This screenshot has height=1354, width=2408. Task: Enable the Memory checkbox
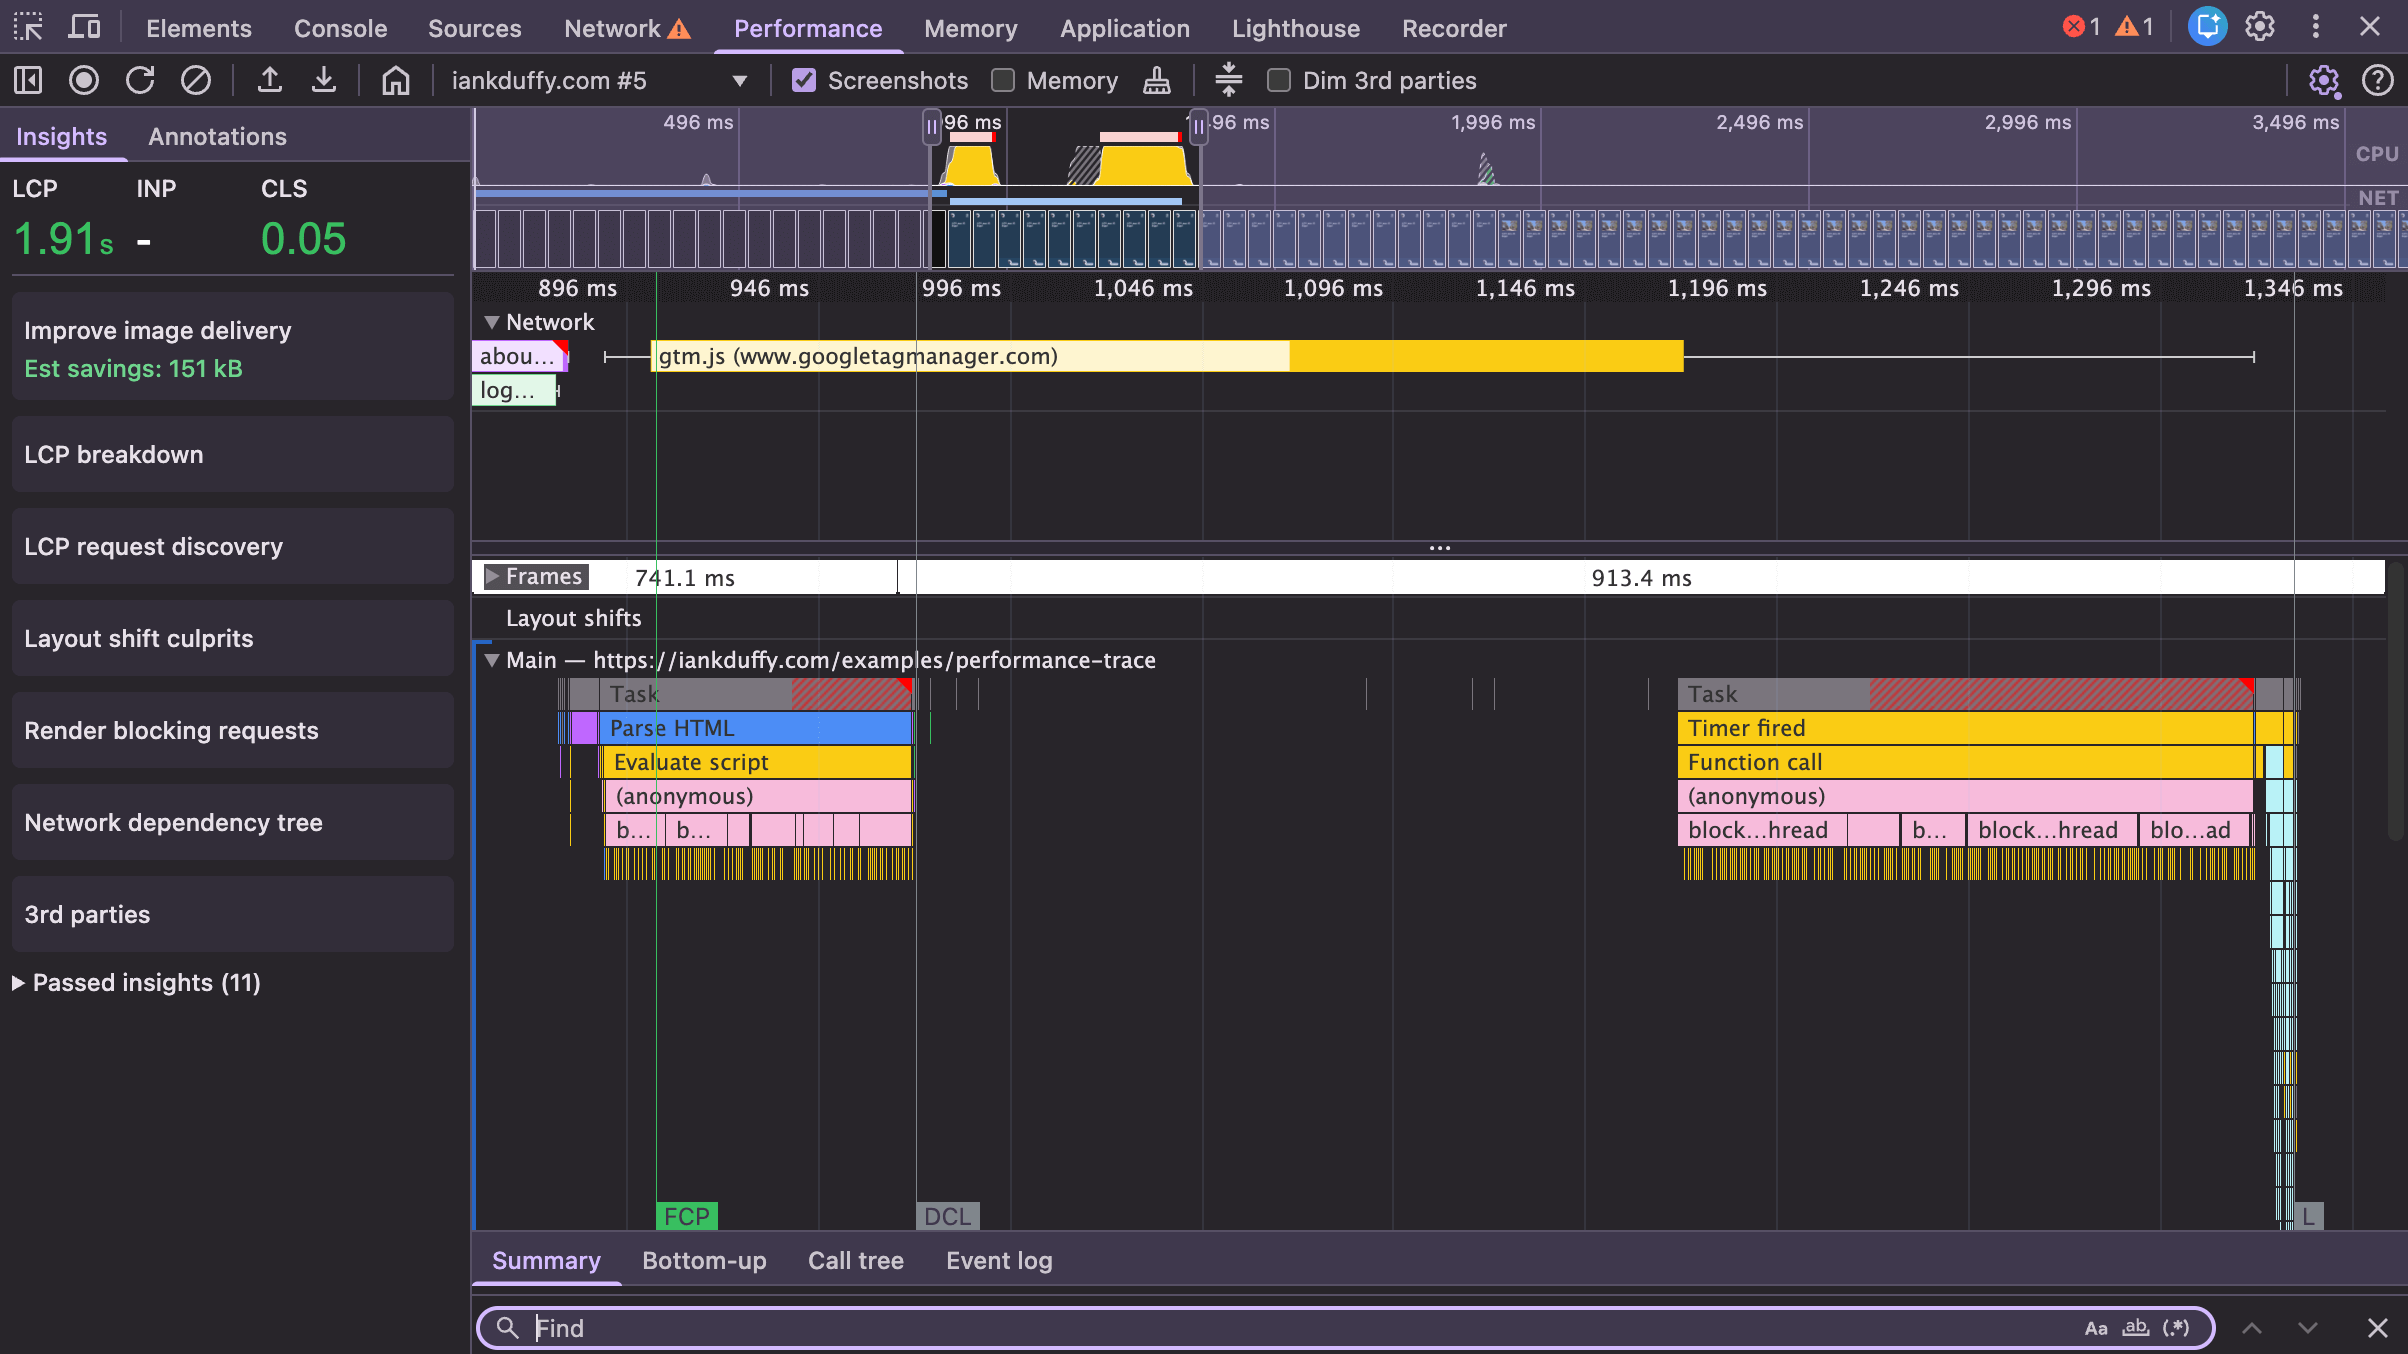pos(1003,80)
